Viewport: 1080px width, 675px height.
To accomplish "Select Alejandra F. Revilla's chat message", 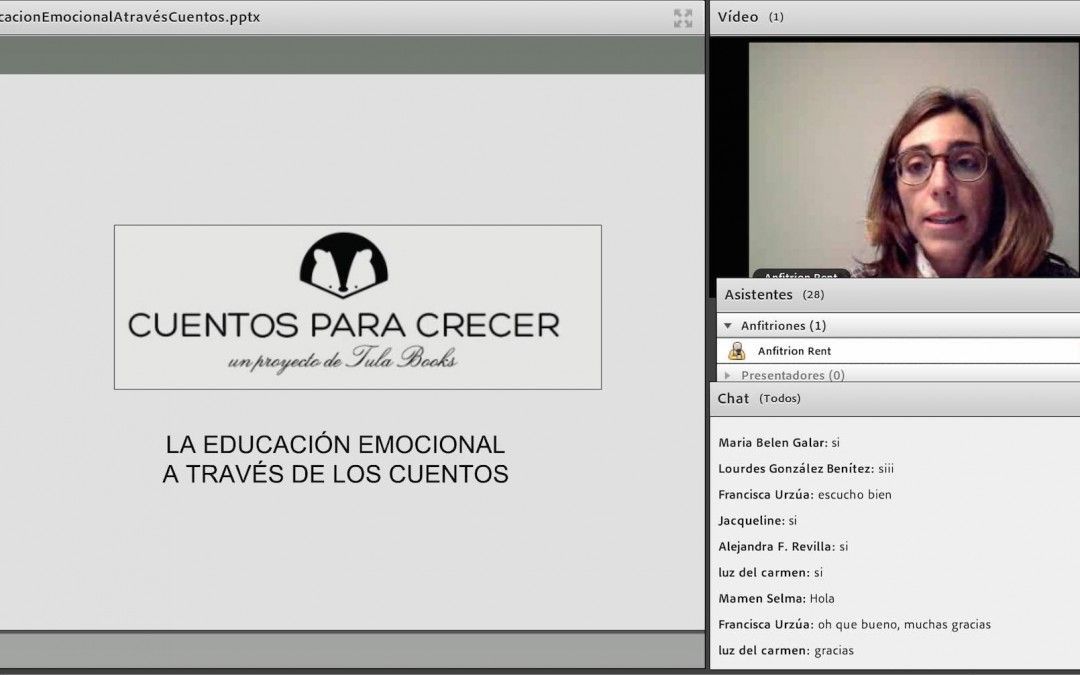I will click(783, 546).
